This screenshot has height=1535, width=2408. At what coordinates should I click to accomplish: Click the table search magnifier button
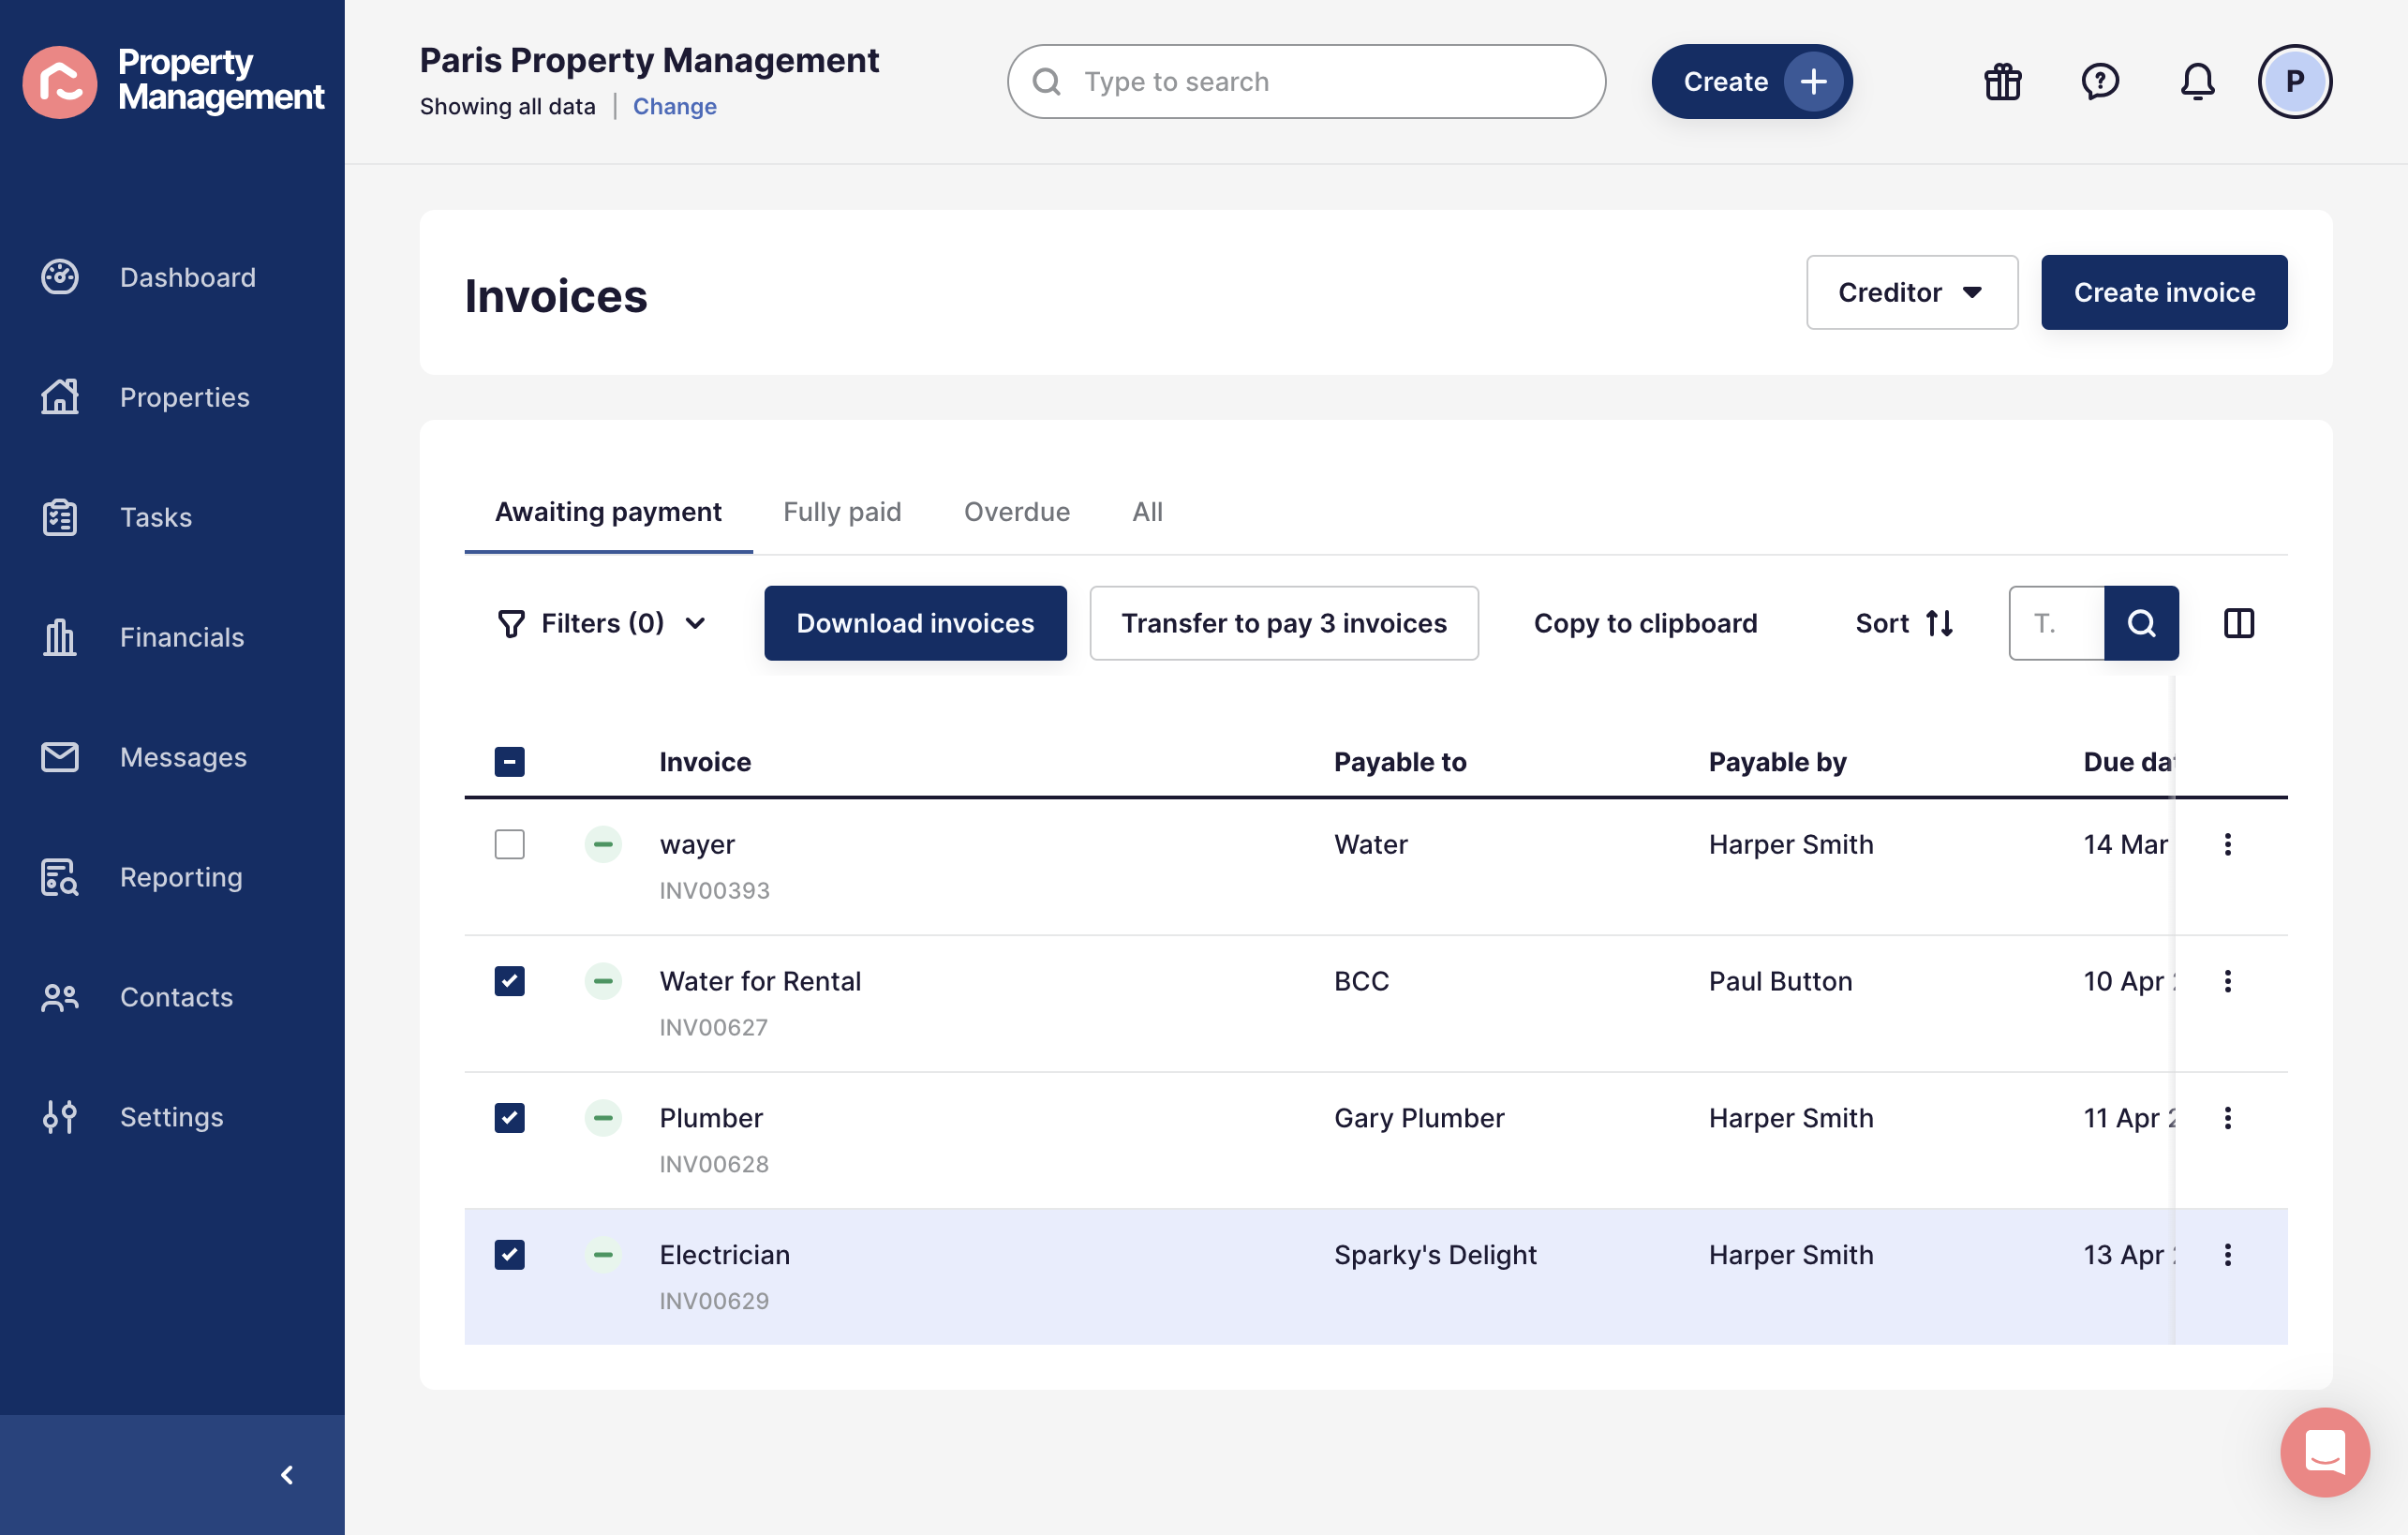(x=2141, y=623)
